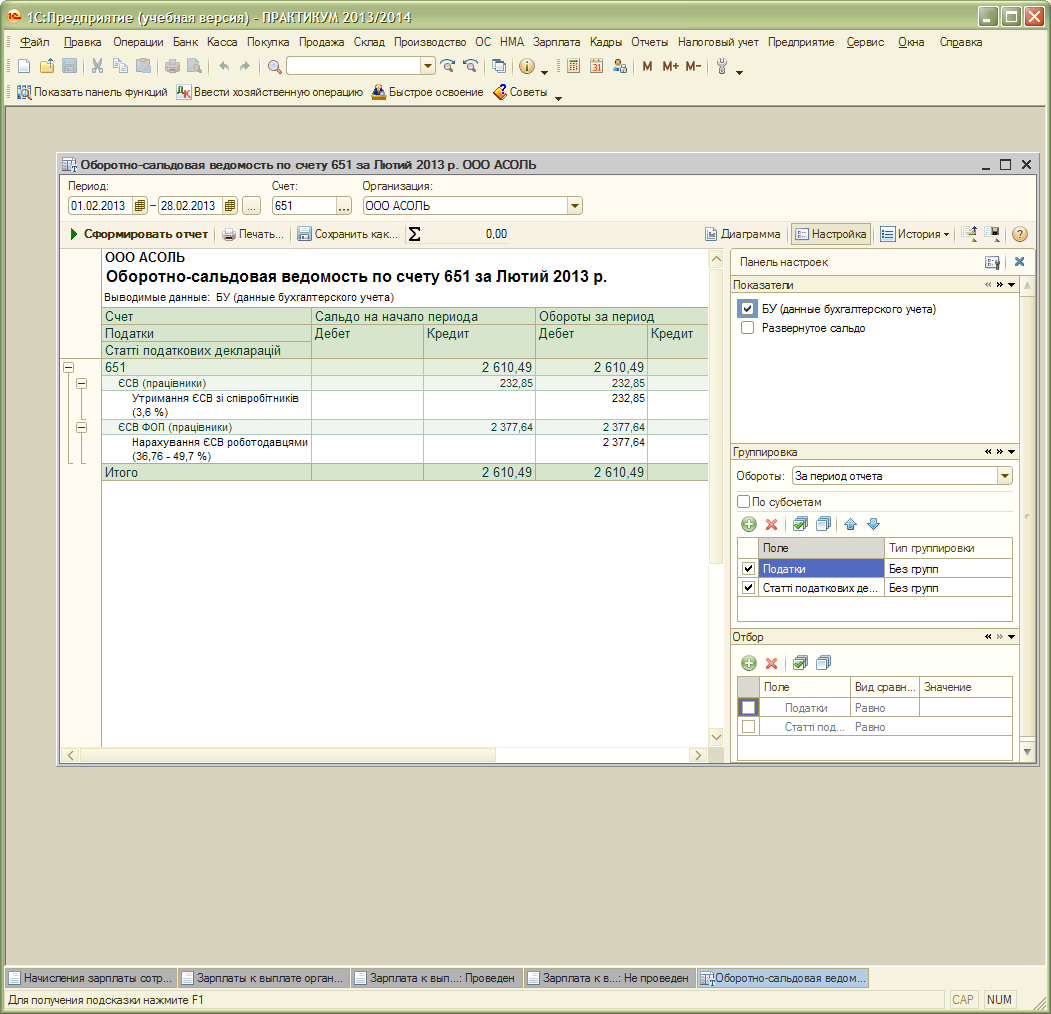This screenshot has width=1051, height=1014.
Task: Delete filter with red X in Отбор
Action: click(771, 663)
